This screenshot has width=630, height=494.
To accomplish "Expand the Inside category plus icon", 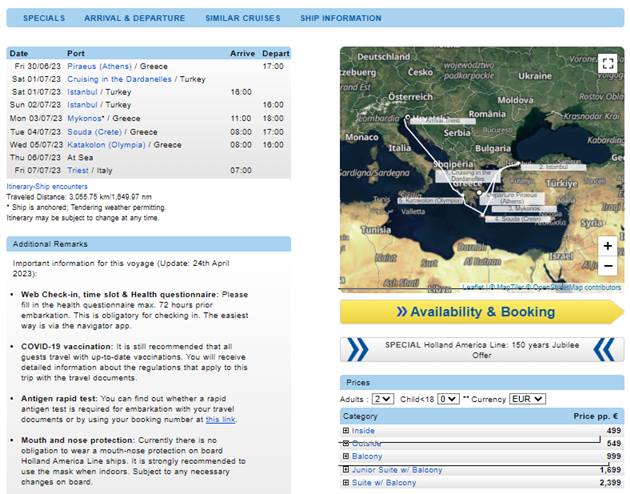I will (x=346, y=430).
